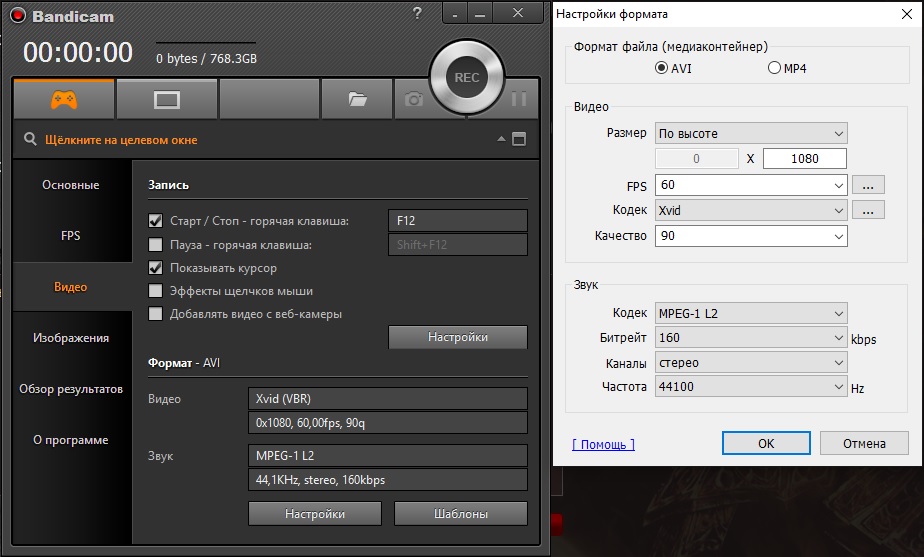Click the 0x1080, 60,00fps, 90q field
The image size is (924, 557).
388,423
